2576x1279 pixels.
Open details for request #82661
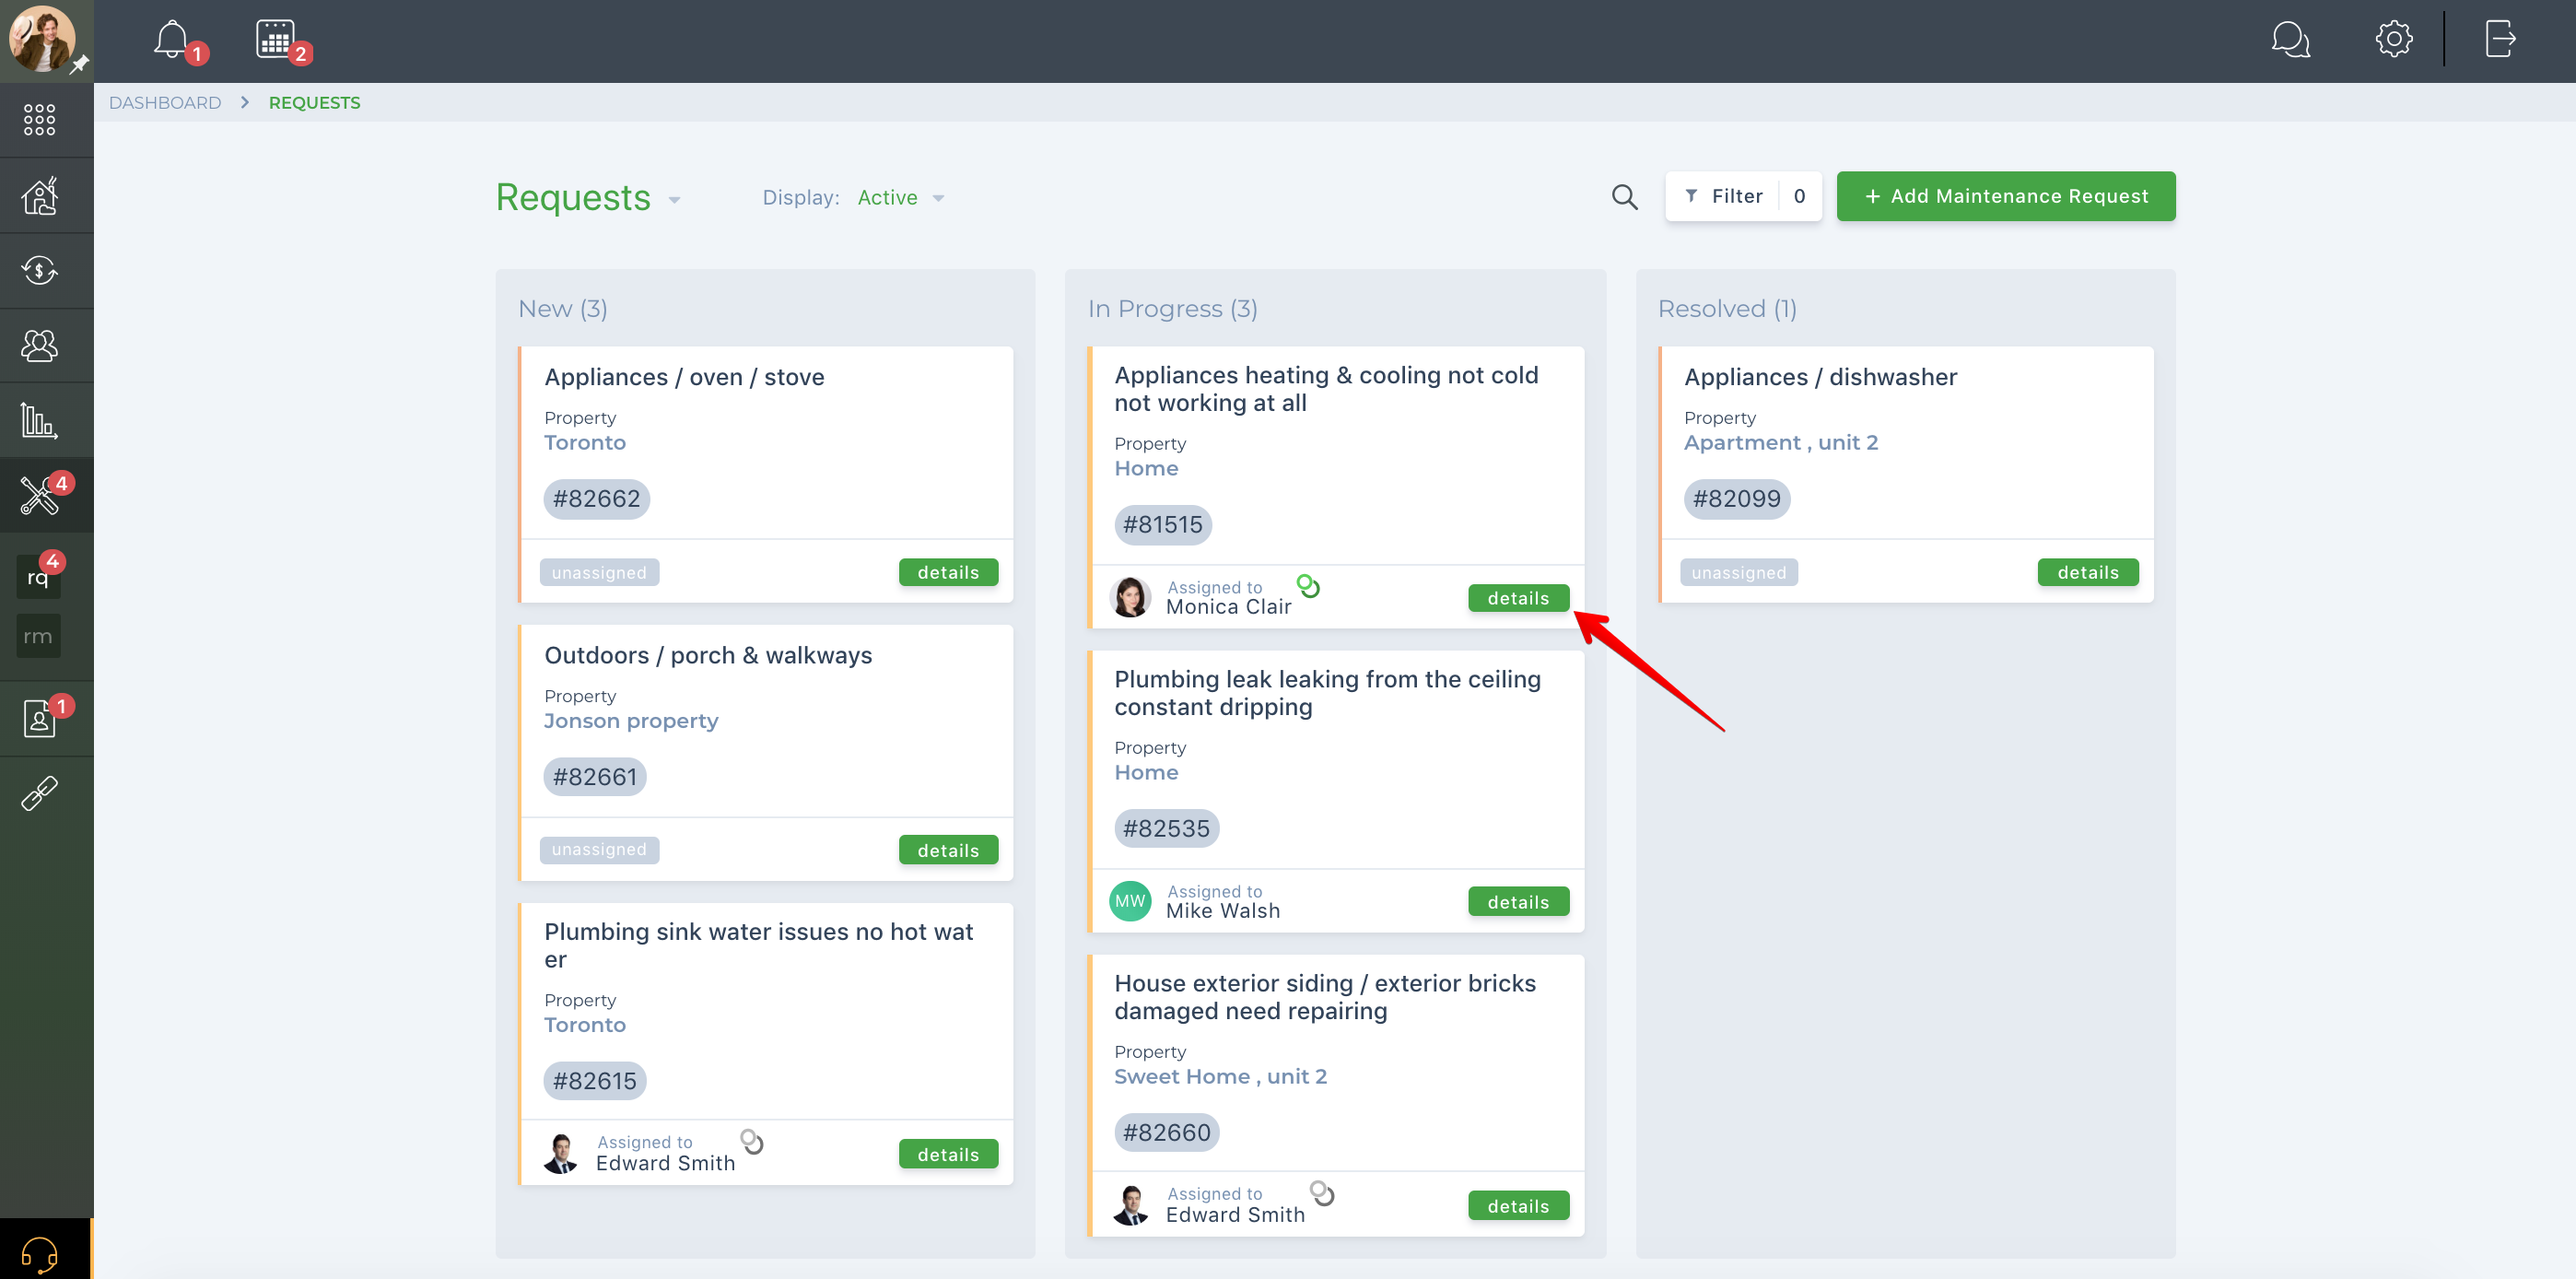(948, 850)
